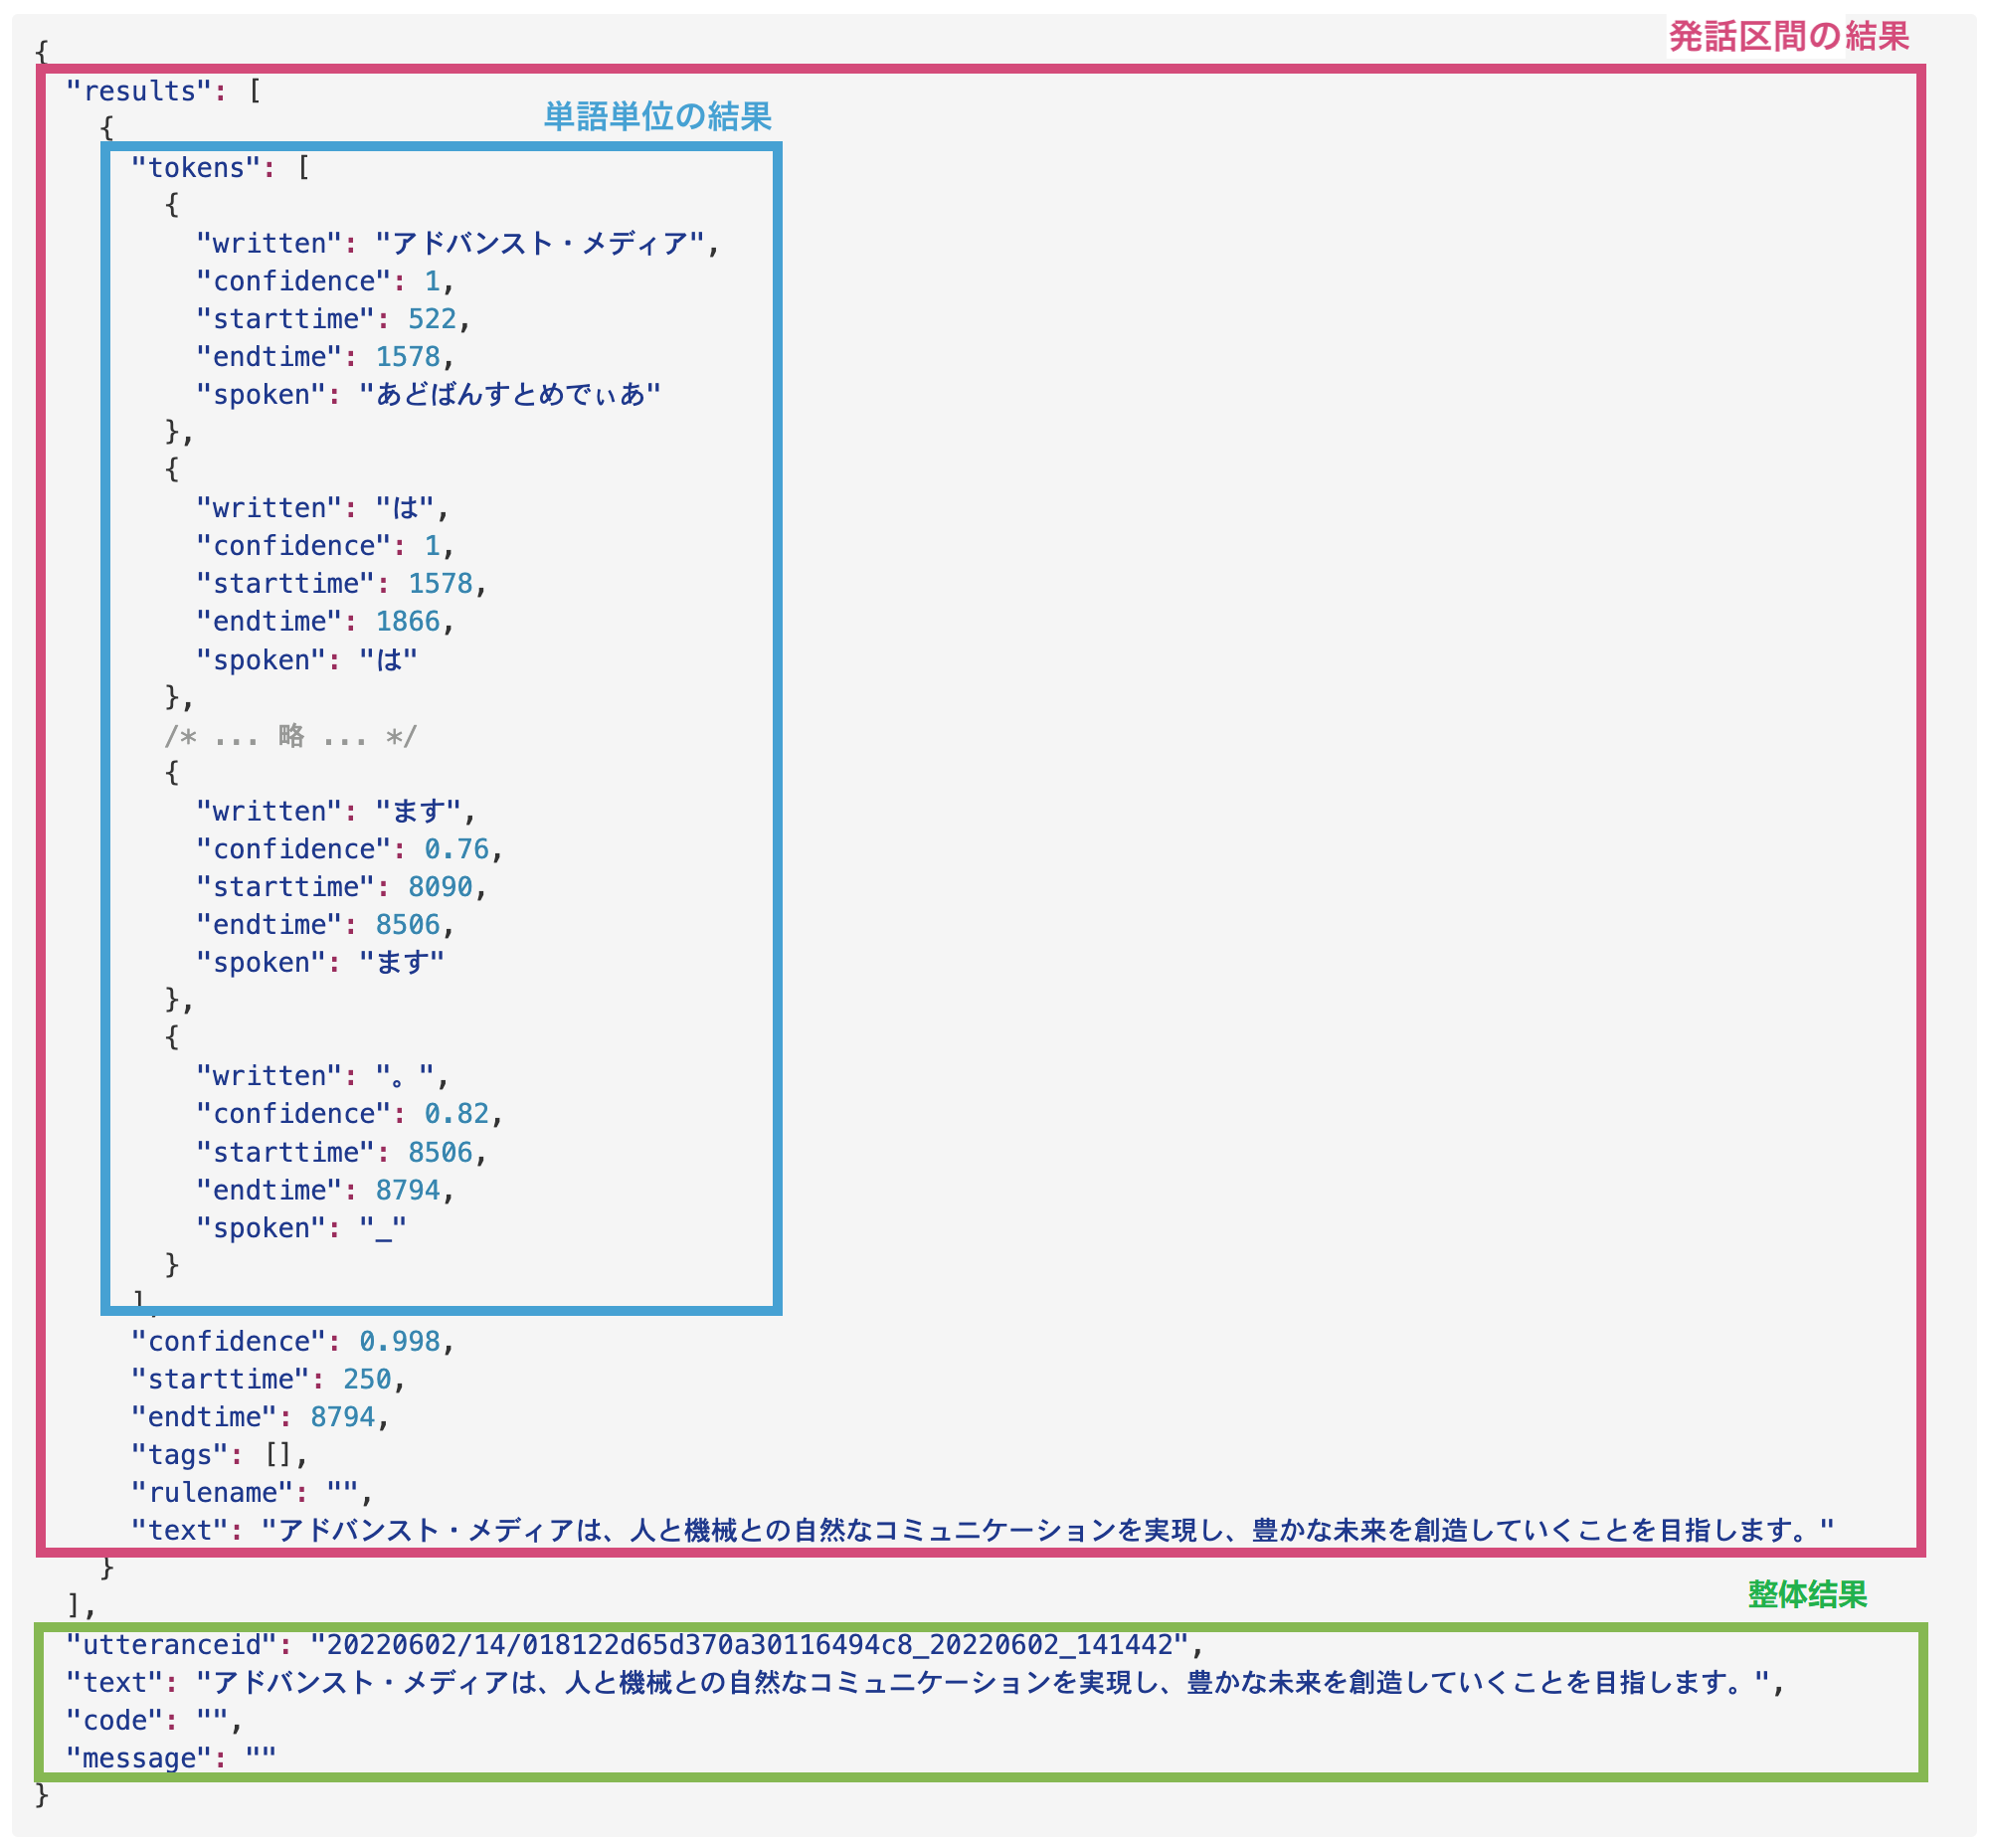Click the utteranceid value 20220602/14/018122d65d370a30116494c8_20220602_141442
Screen dimensions: 1989x1848
pyautogui.click(x=750, y=1645)
